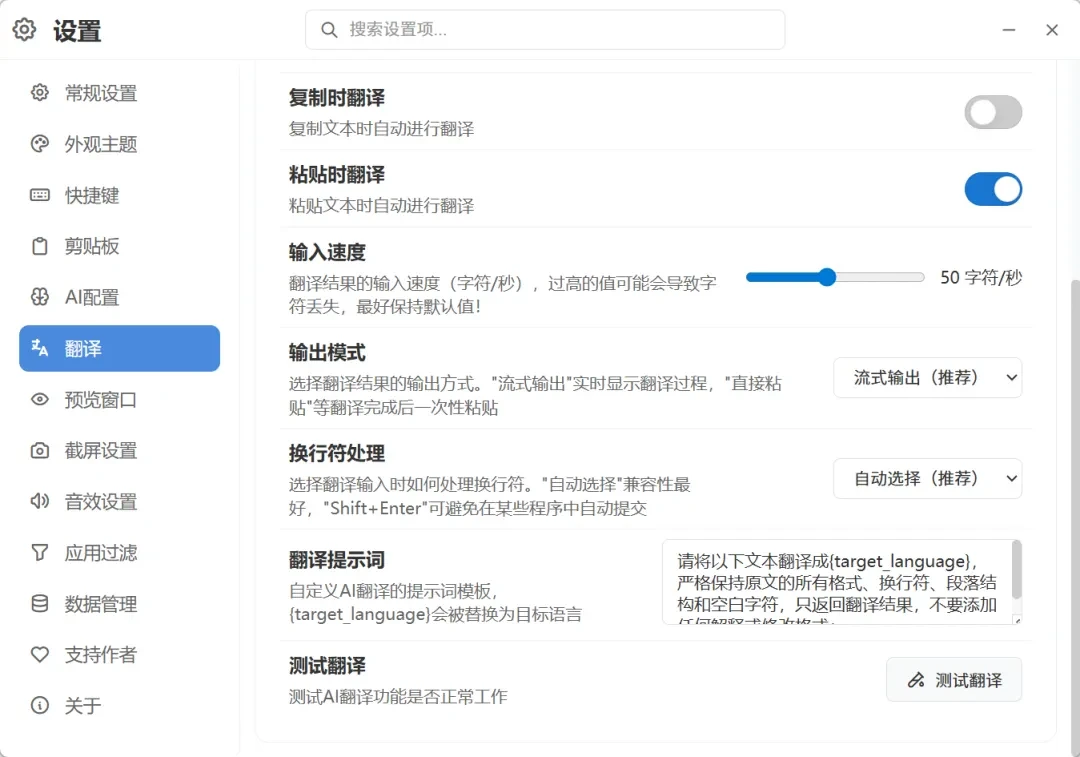The image size is (1080, 757).
Task: Click the gear icon beside 常规设置
Action: pyautogui.click(x=40, y=92)
